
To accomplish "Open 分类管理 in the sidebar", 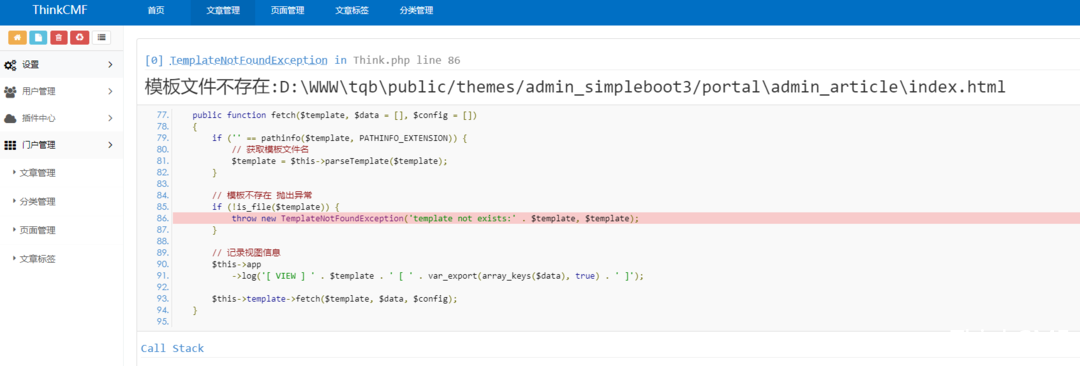I will [37, 202].
